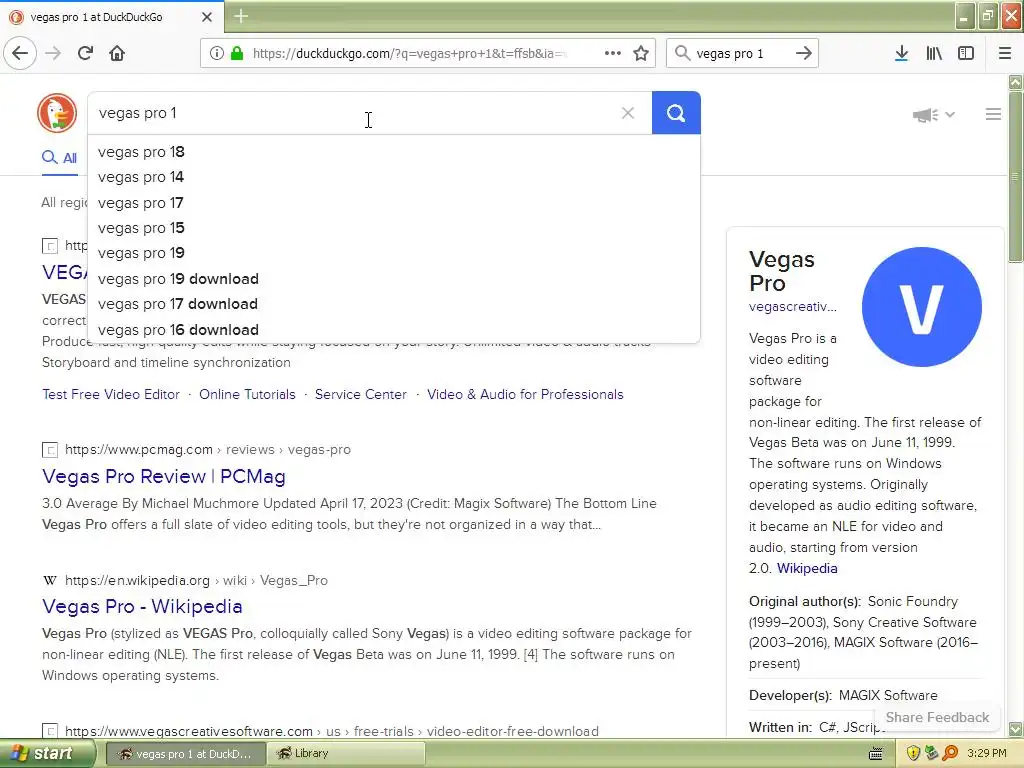Switch to Library taskbar window
Image resolution: width=1024 pixels, height=768 pixels.
(x=346, y=754)
